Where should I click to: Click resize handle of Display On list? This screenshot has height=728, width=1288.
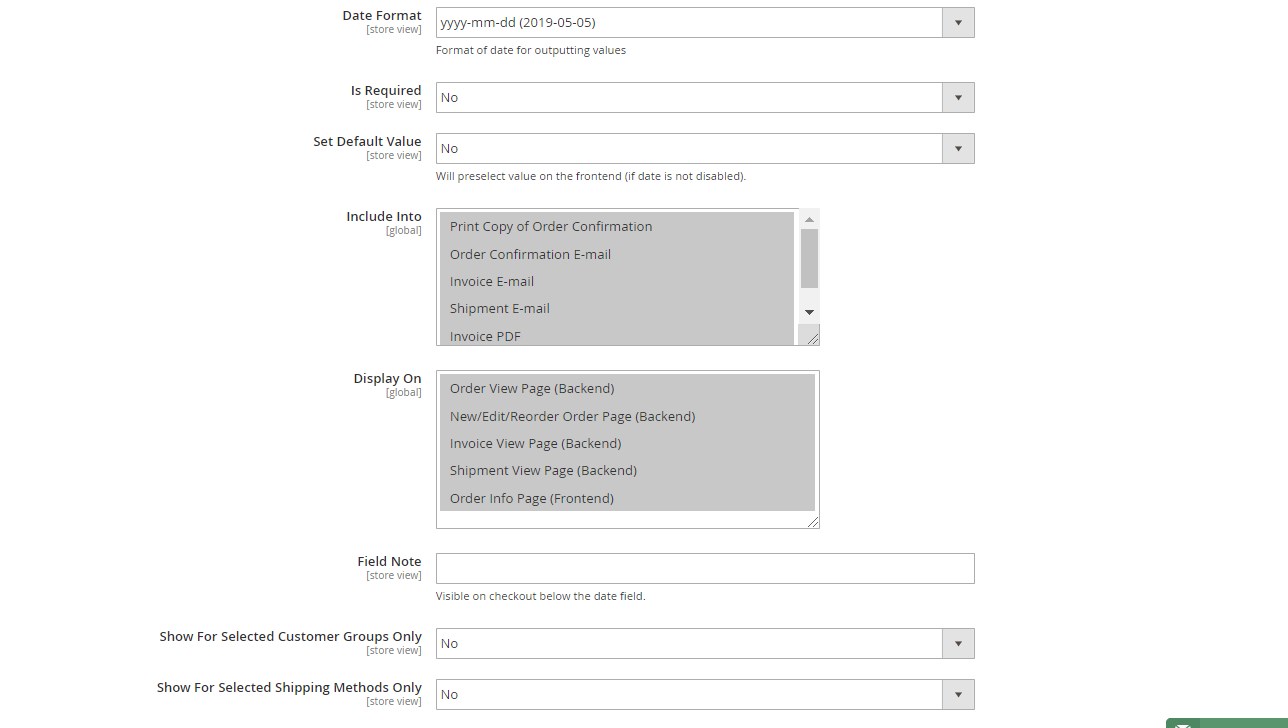coord(813,521)
